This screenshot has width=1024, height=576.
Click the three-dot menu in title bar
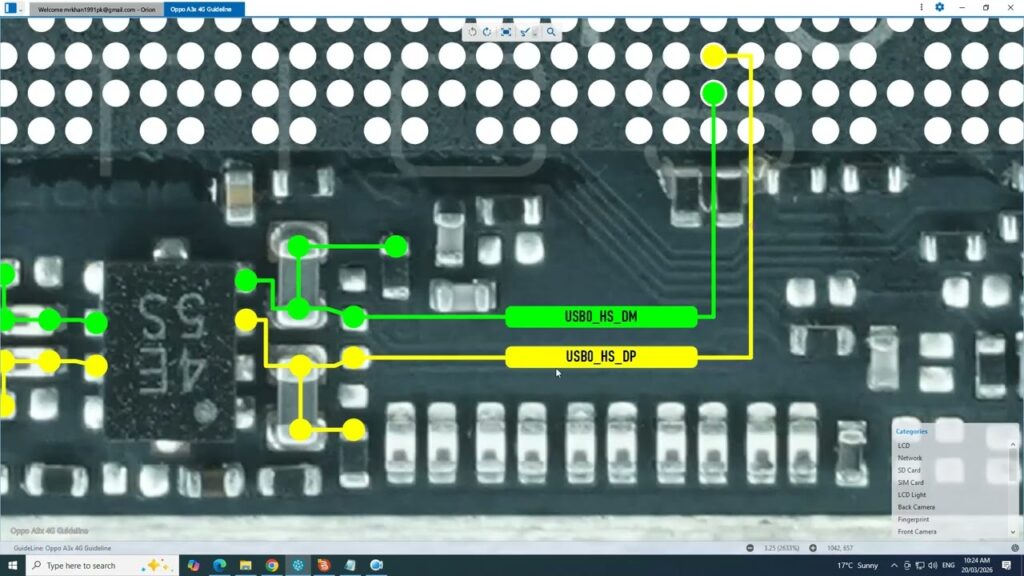pyautogui.click(x=921, y=7)
